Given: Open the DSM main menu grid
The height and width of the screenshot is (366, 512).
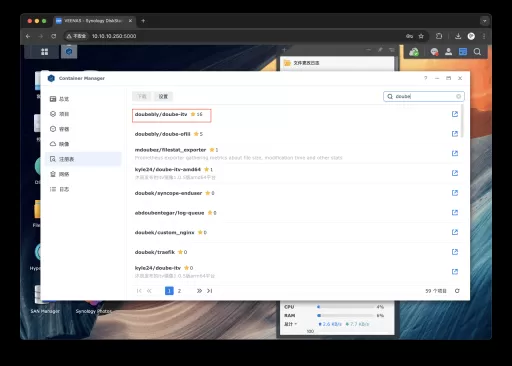Looking at the screenshot, I should click(x=44, y=52).
